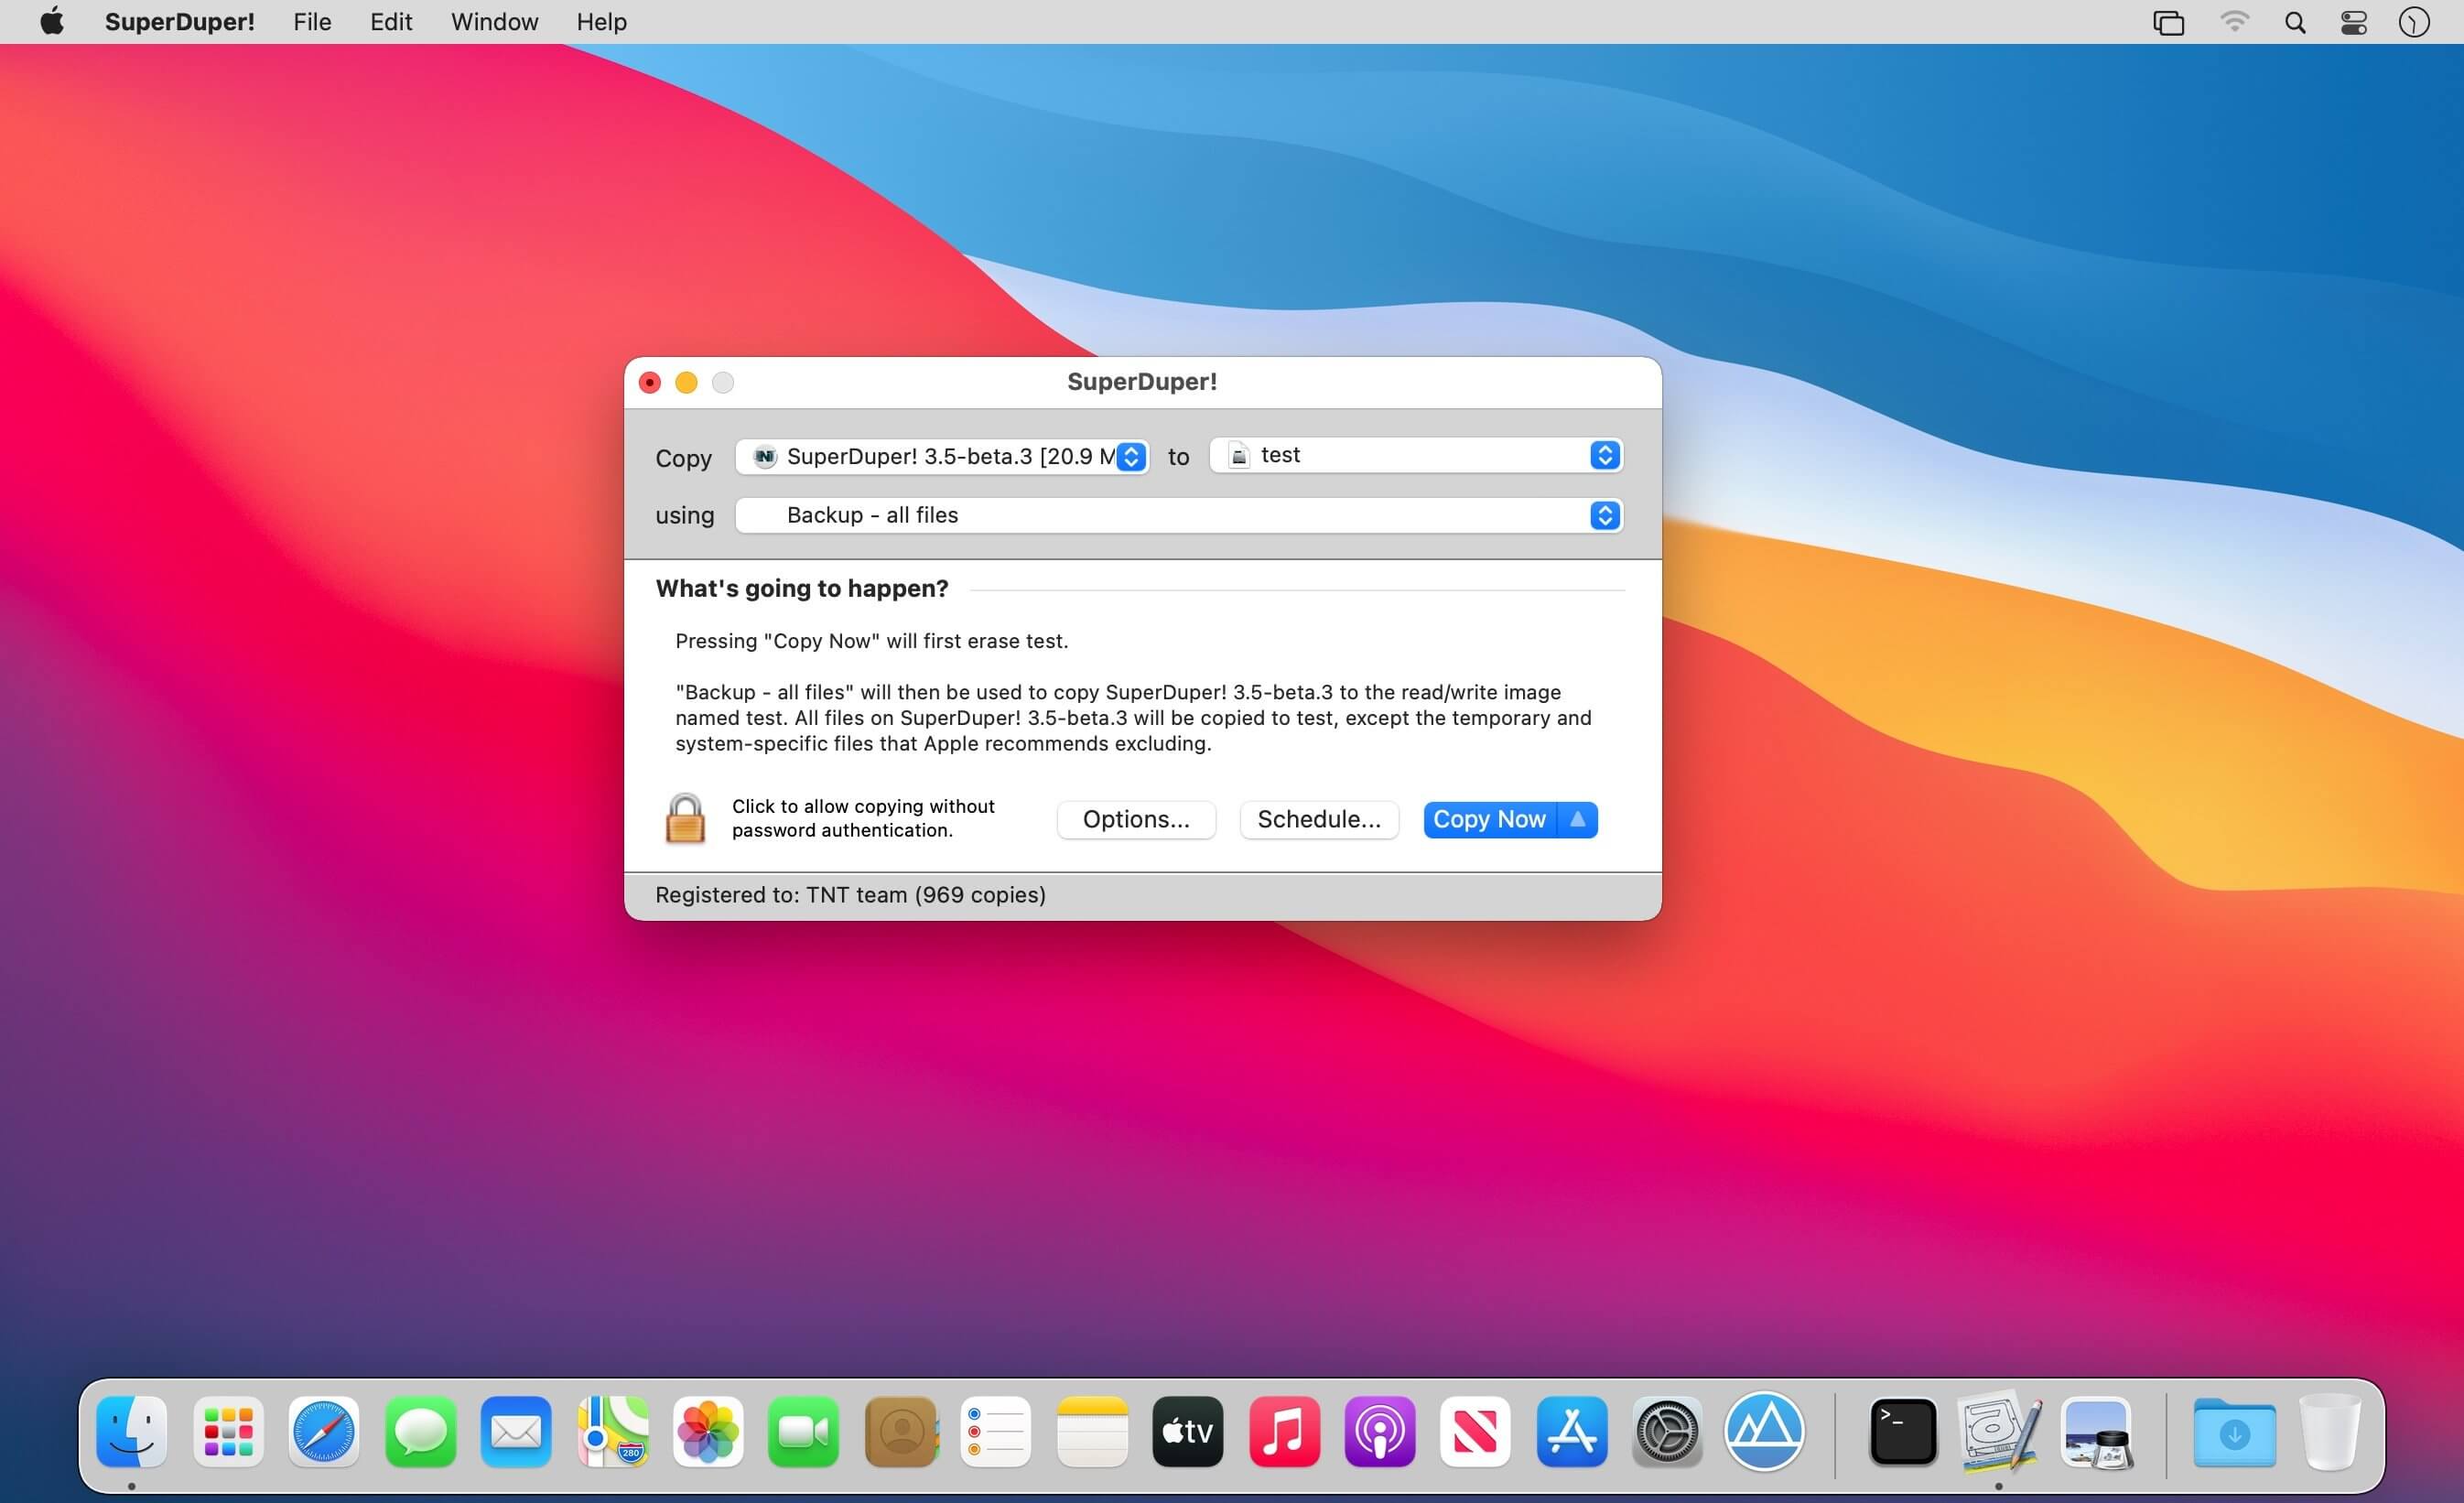Open Notes from the Dock
This screenshot has height=1503, width=2464.
click(x=1092, y=1432)
